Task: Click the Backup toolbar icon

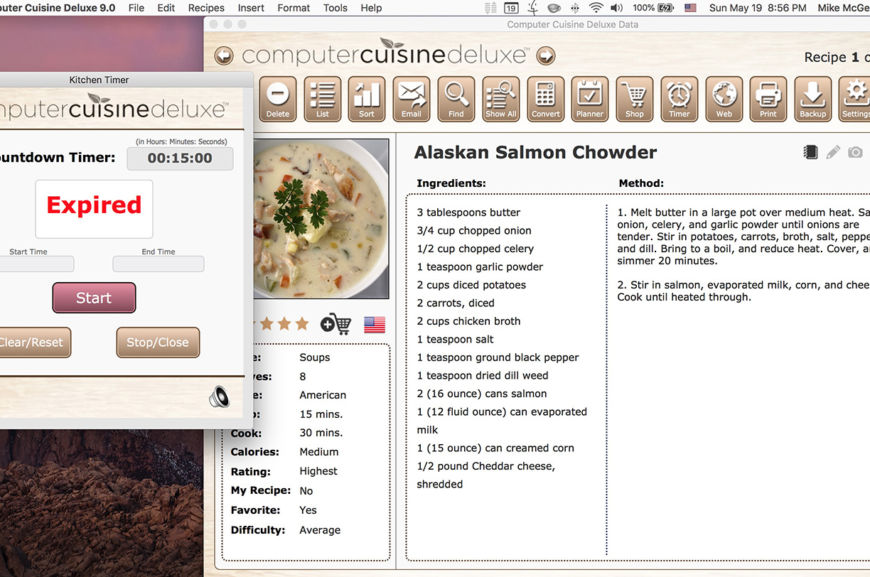Action: [x=813, y=99]
